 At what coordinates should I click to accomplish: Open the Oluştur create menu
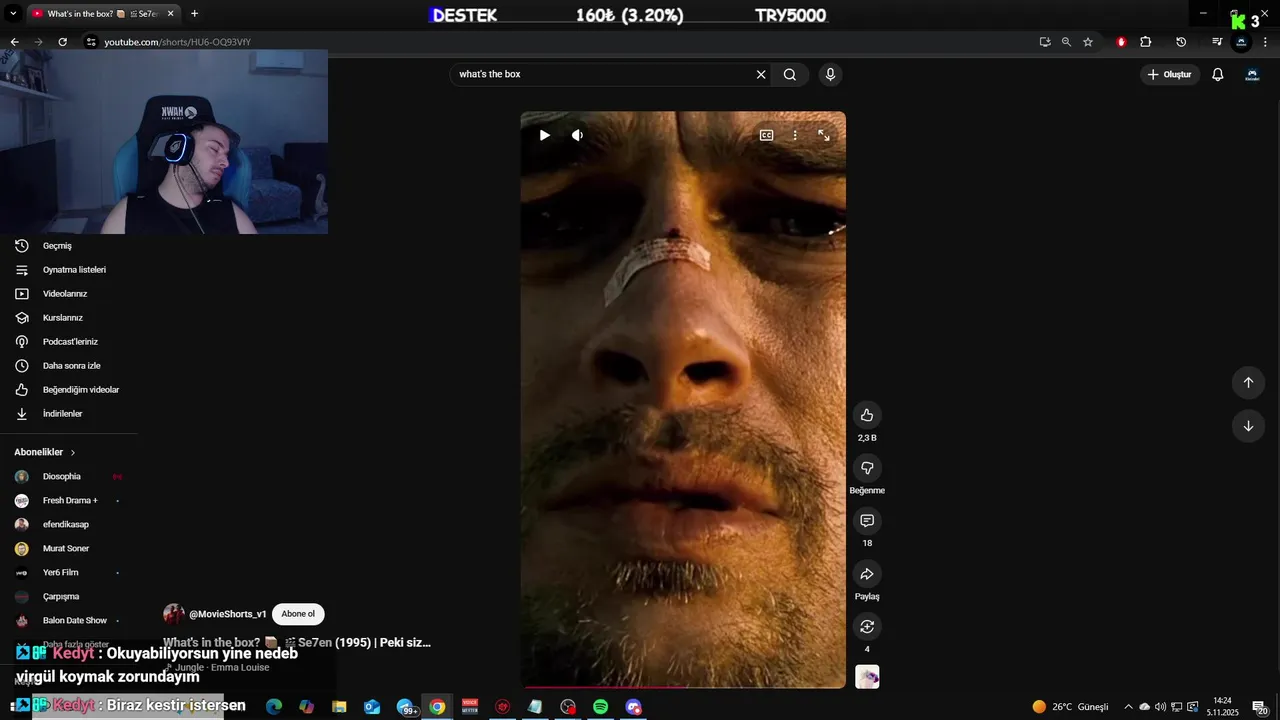coord(1170,74)
